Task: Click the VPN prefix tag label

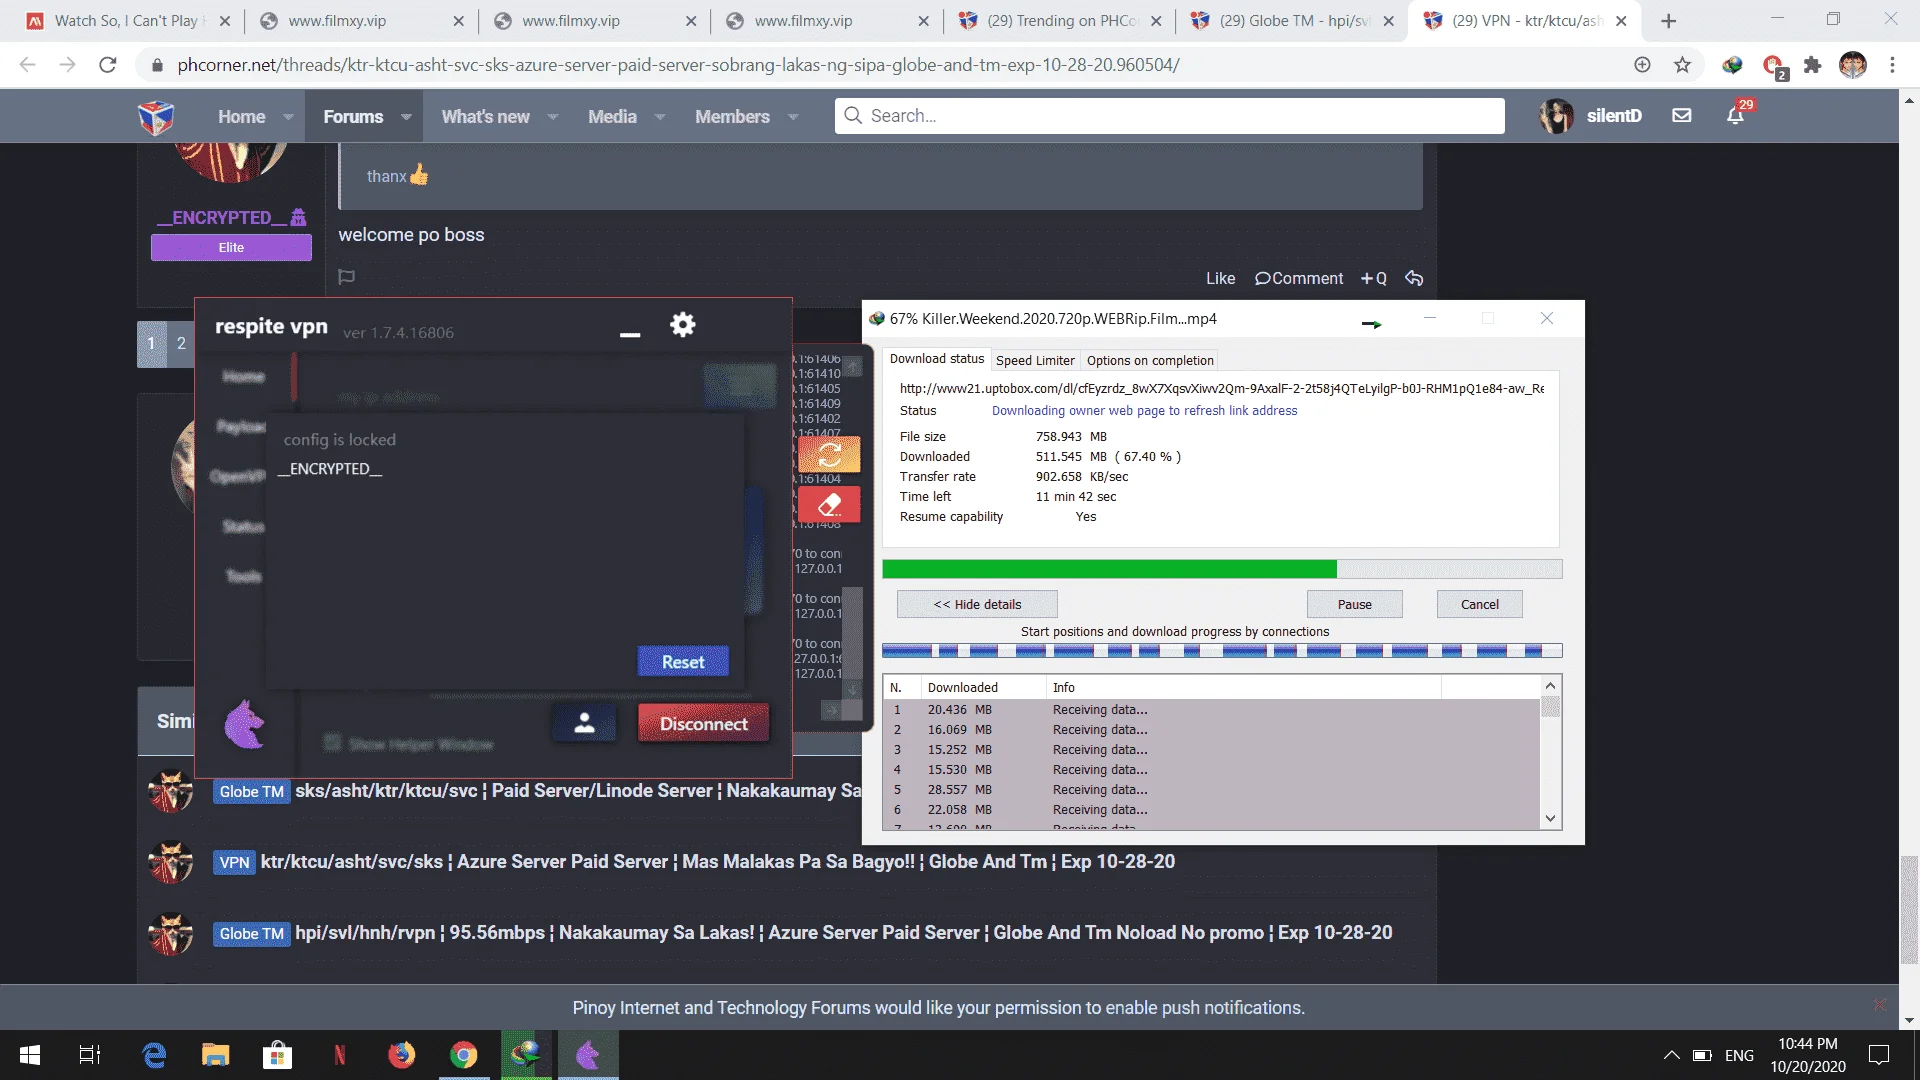Action: (234, 862)
